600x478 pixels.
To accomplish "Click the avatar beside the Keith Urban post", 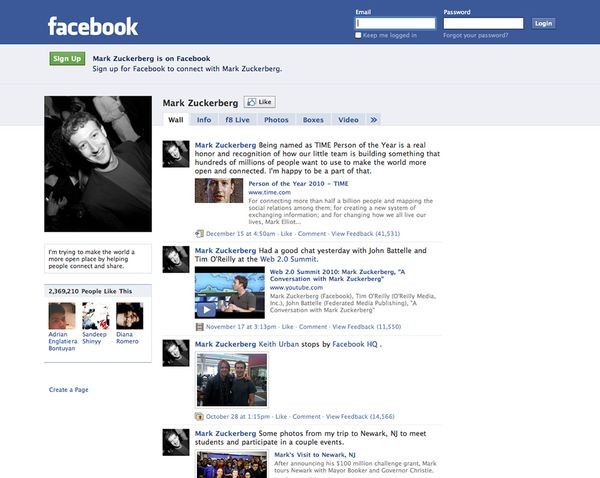I will (x=176, y=353).
